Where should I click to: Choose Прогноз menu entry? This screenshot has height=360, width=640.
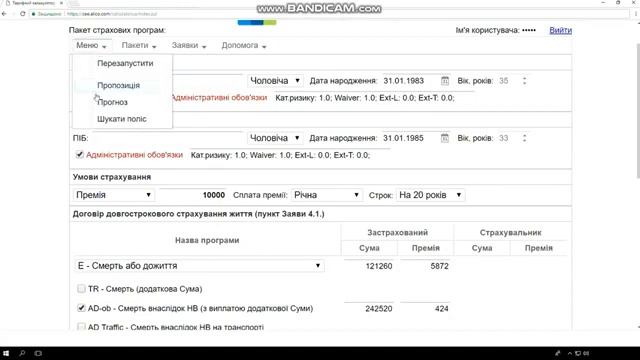click(113, 102)
